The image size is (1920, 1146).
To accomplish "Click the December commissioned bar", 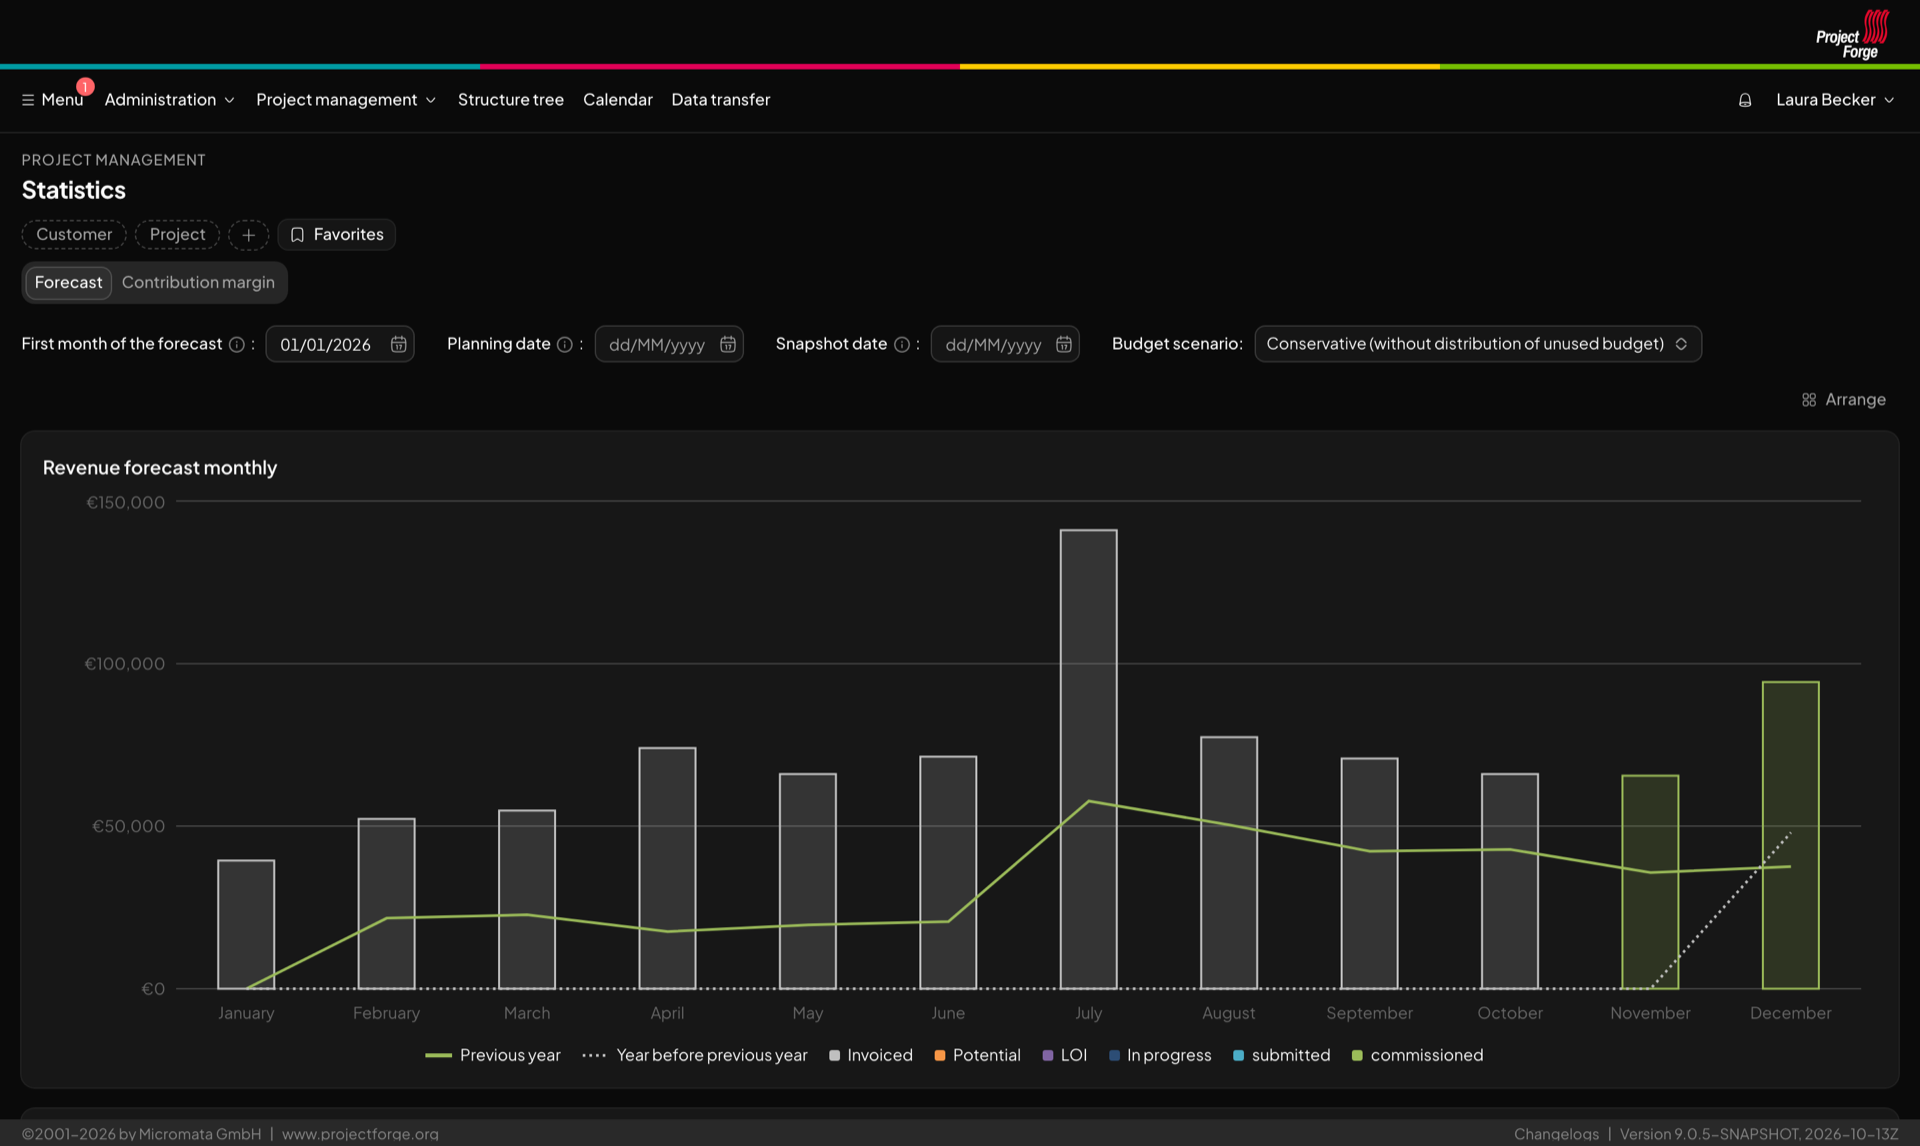I will 1791,835.
